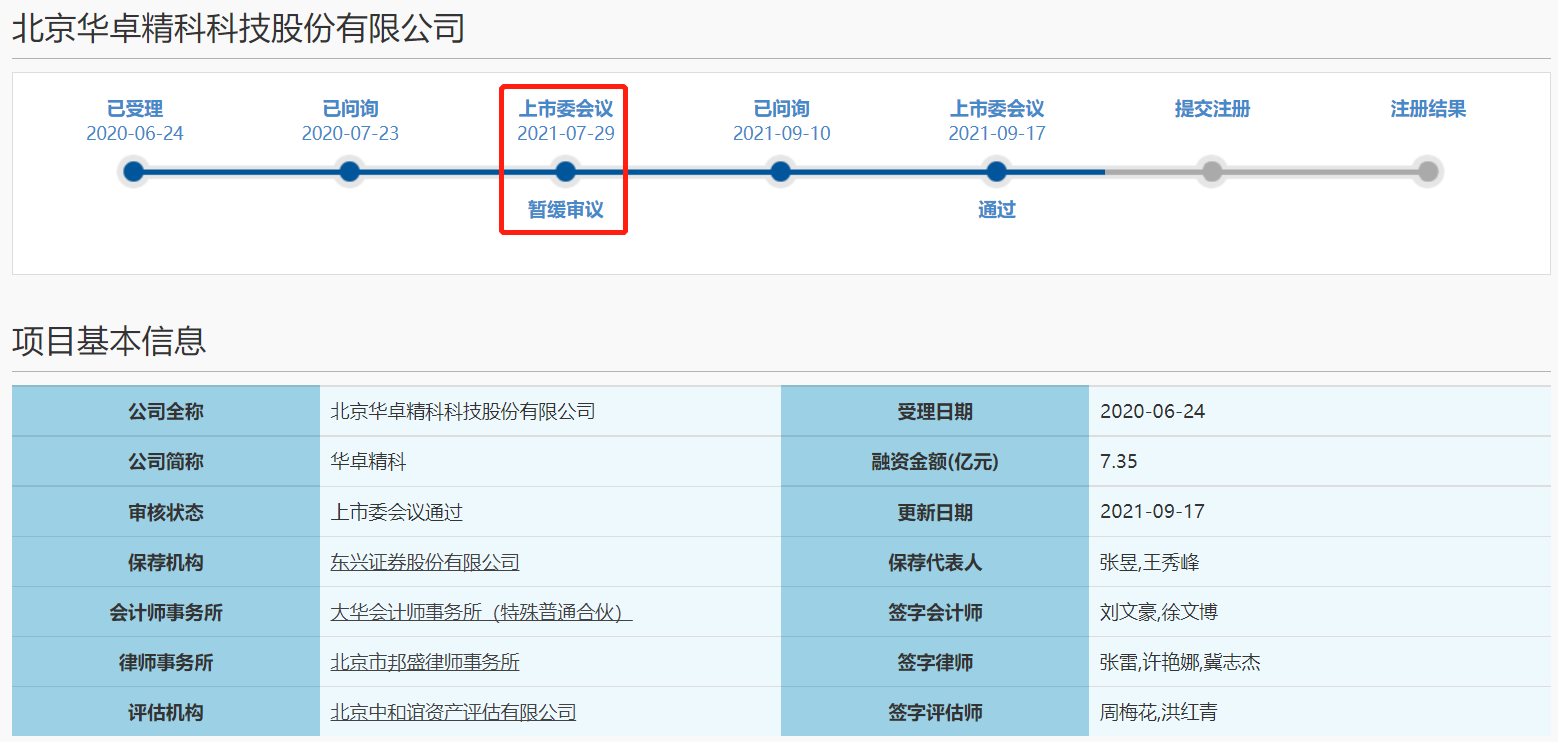The image size is (1558, 742).
Task: Select the 暂缓审议 result label
Action: (566, 210)
